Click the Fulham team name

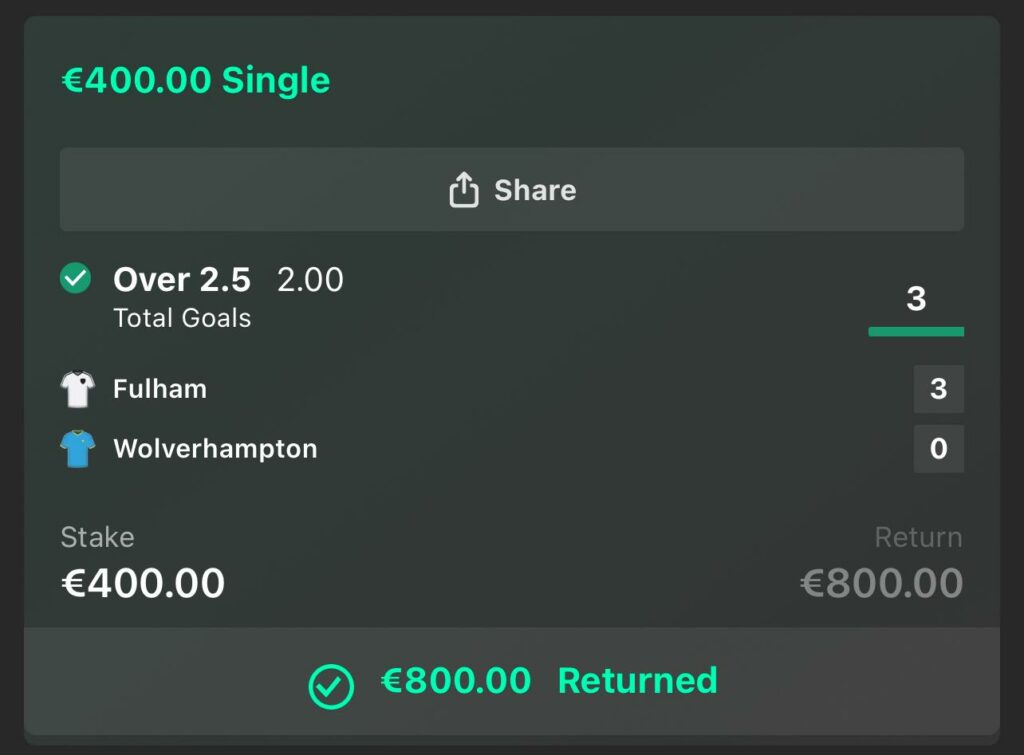pyautogui.click(x=159, y=389)
